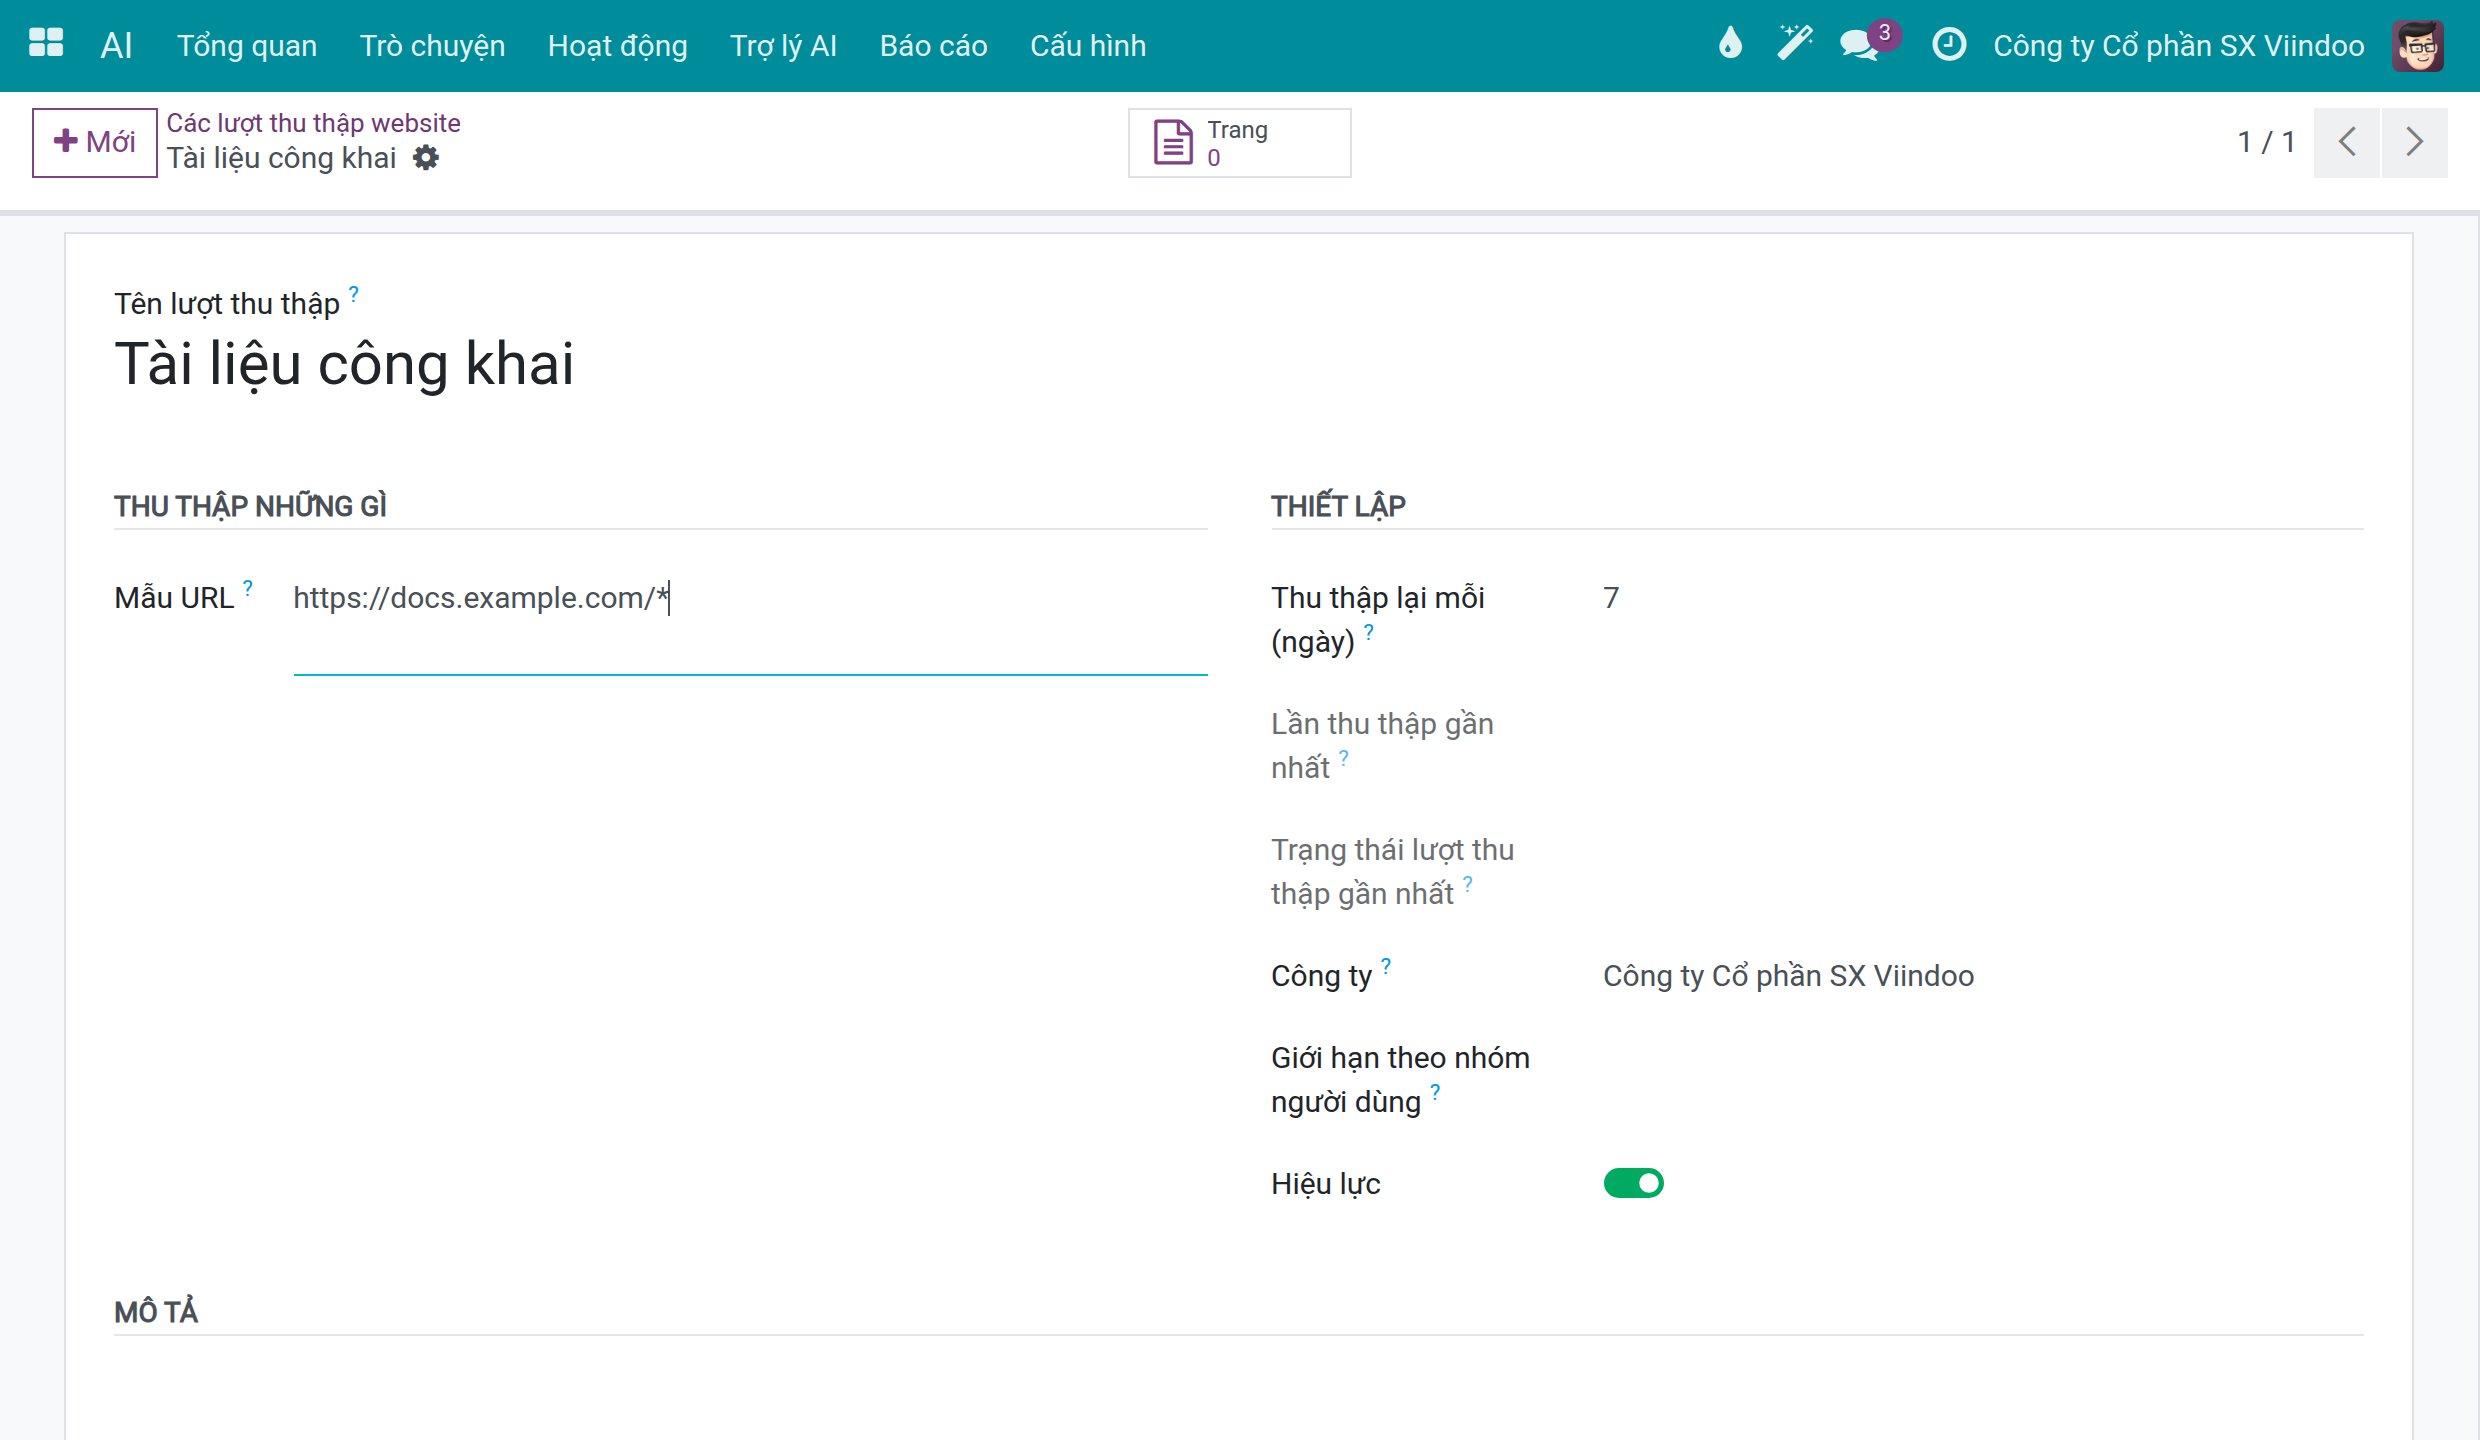Switch company via Công ty Cổ phần SX Viindoo header
The width and height of the screenshot is (2480, 1440).
click(x=2178, y=45)
